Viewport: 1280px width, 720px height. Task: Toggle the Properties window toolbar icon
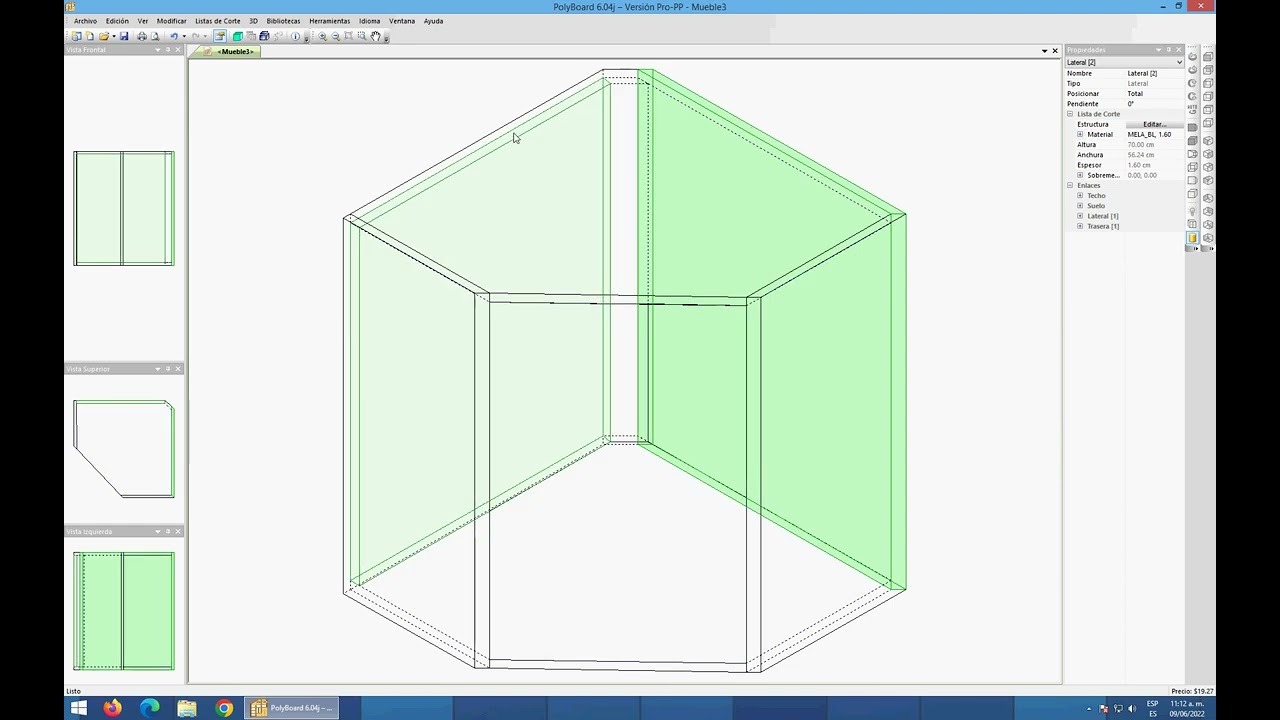[x=220, y=36]
